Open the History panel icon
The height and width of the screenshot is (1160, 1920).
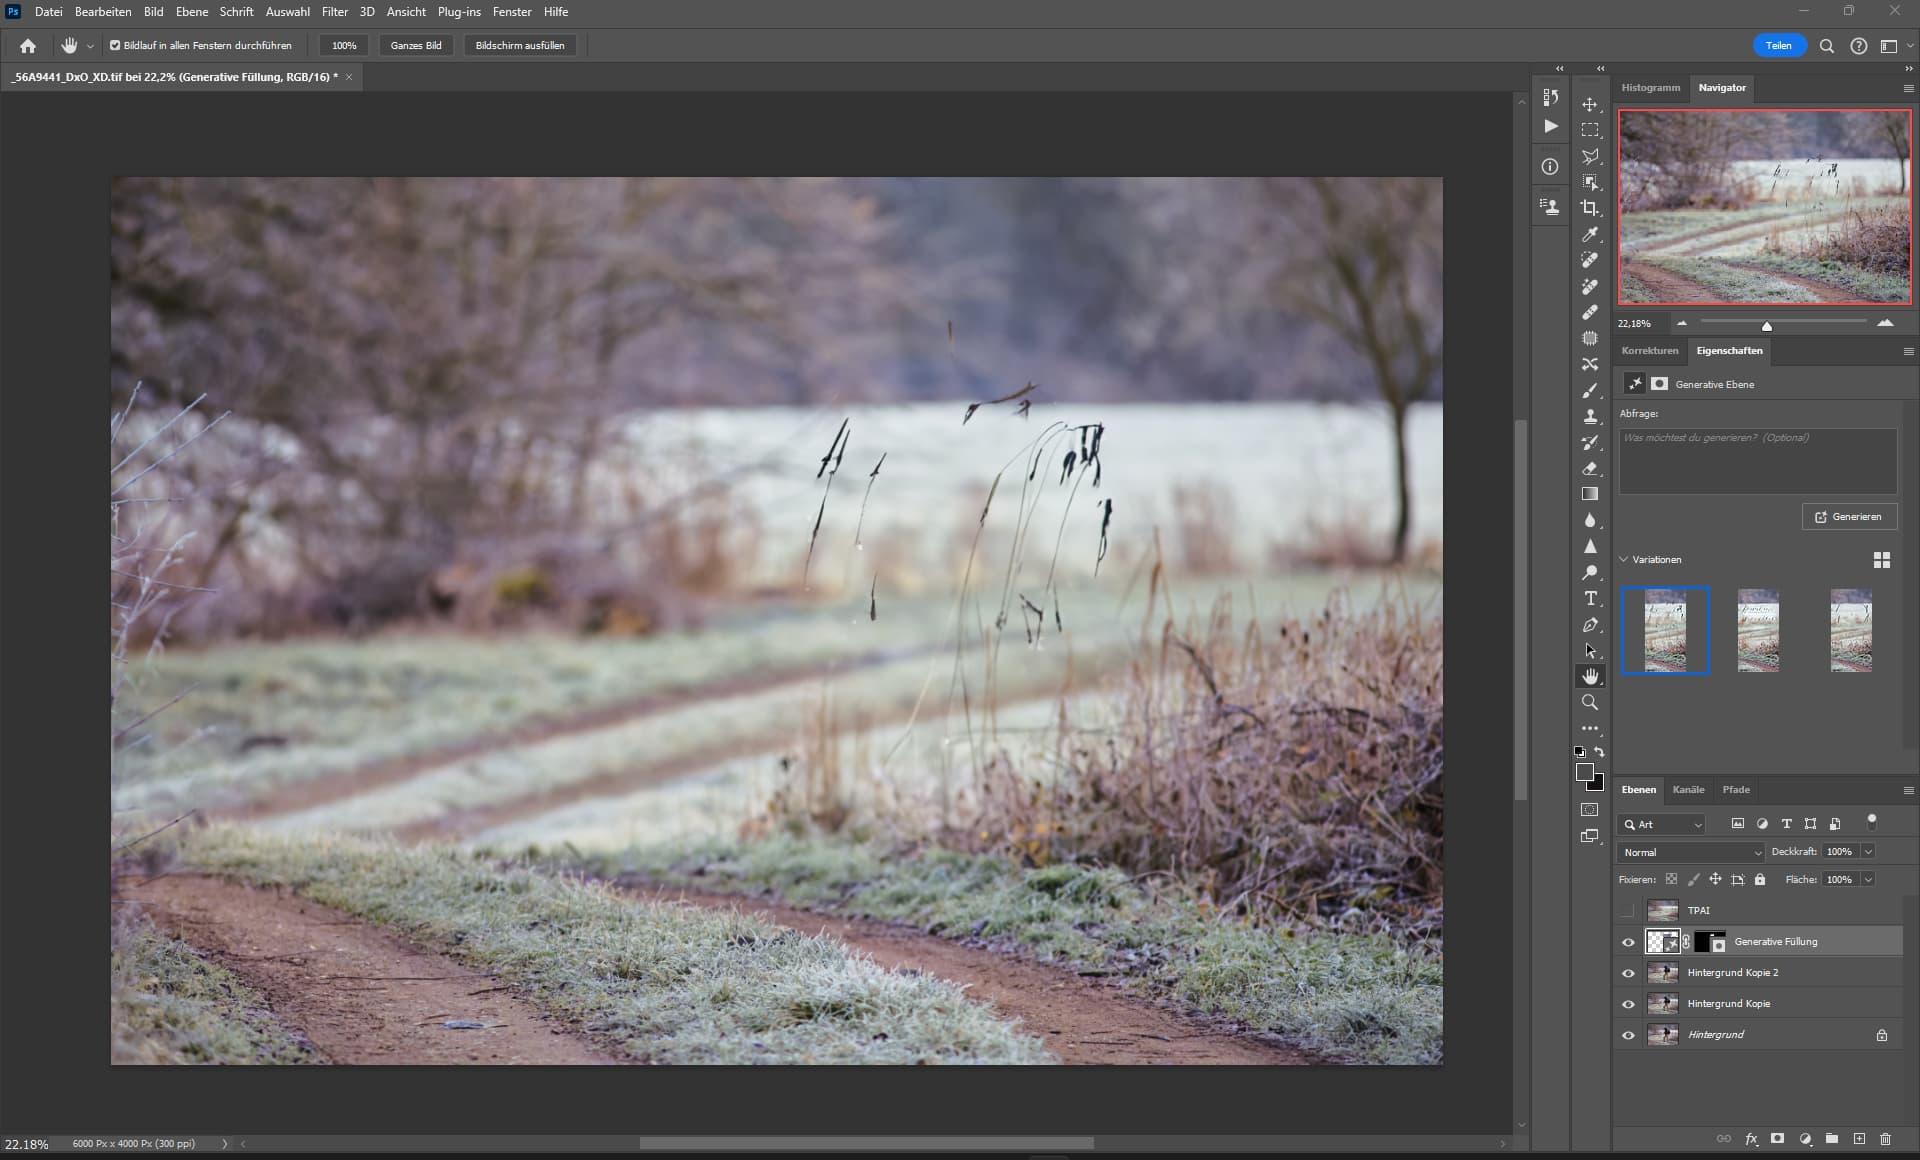(x=1550, y=97)
